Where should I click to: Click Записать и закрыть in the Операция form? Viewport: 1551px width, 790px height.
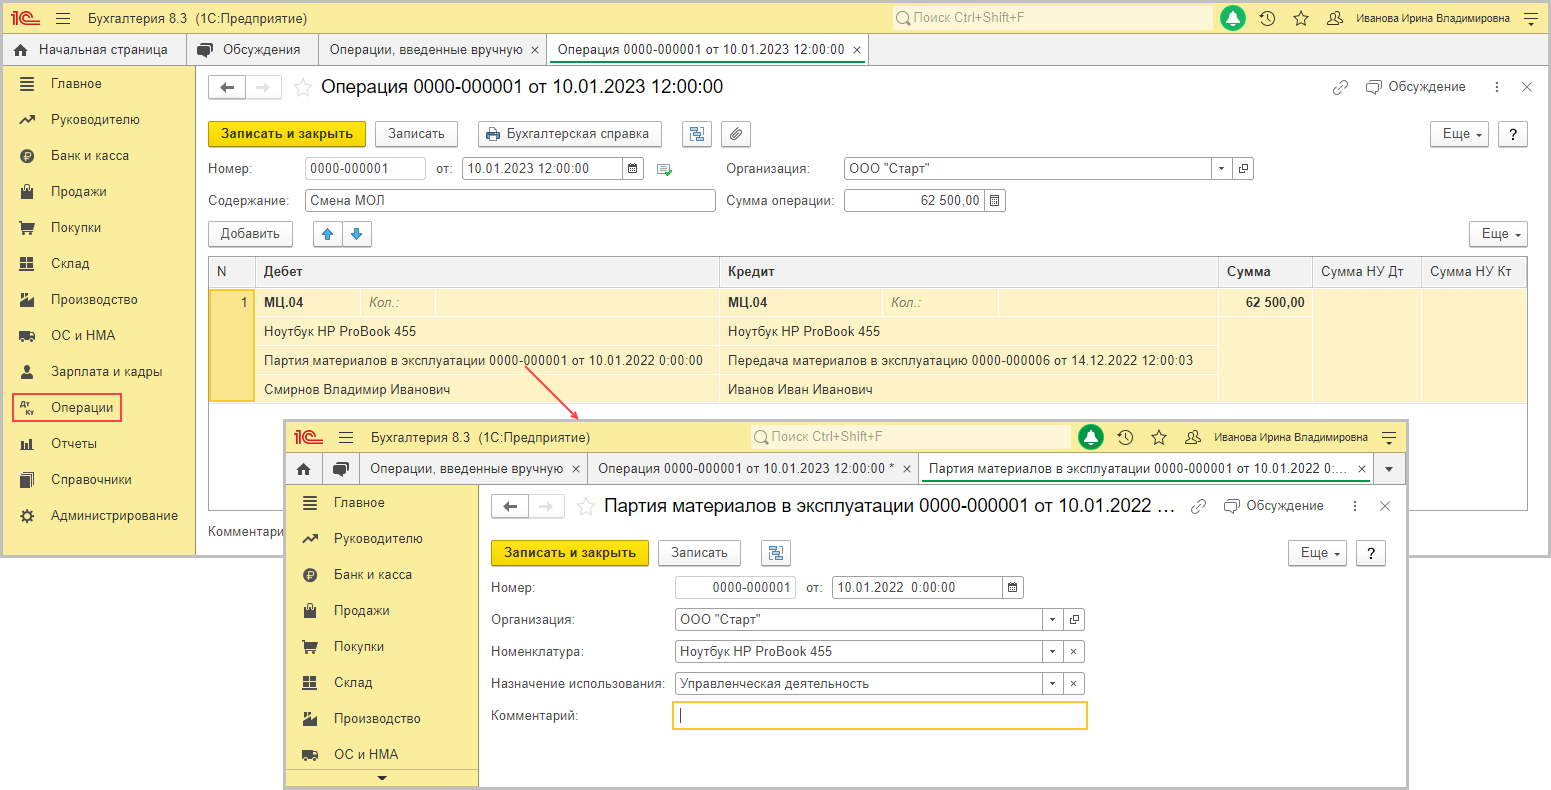(287, 134)
